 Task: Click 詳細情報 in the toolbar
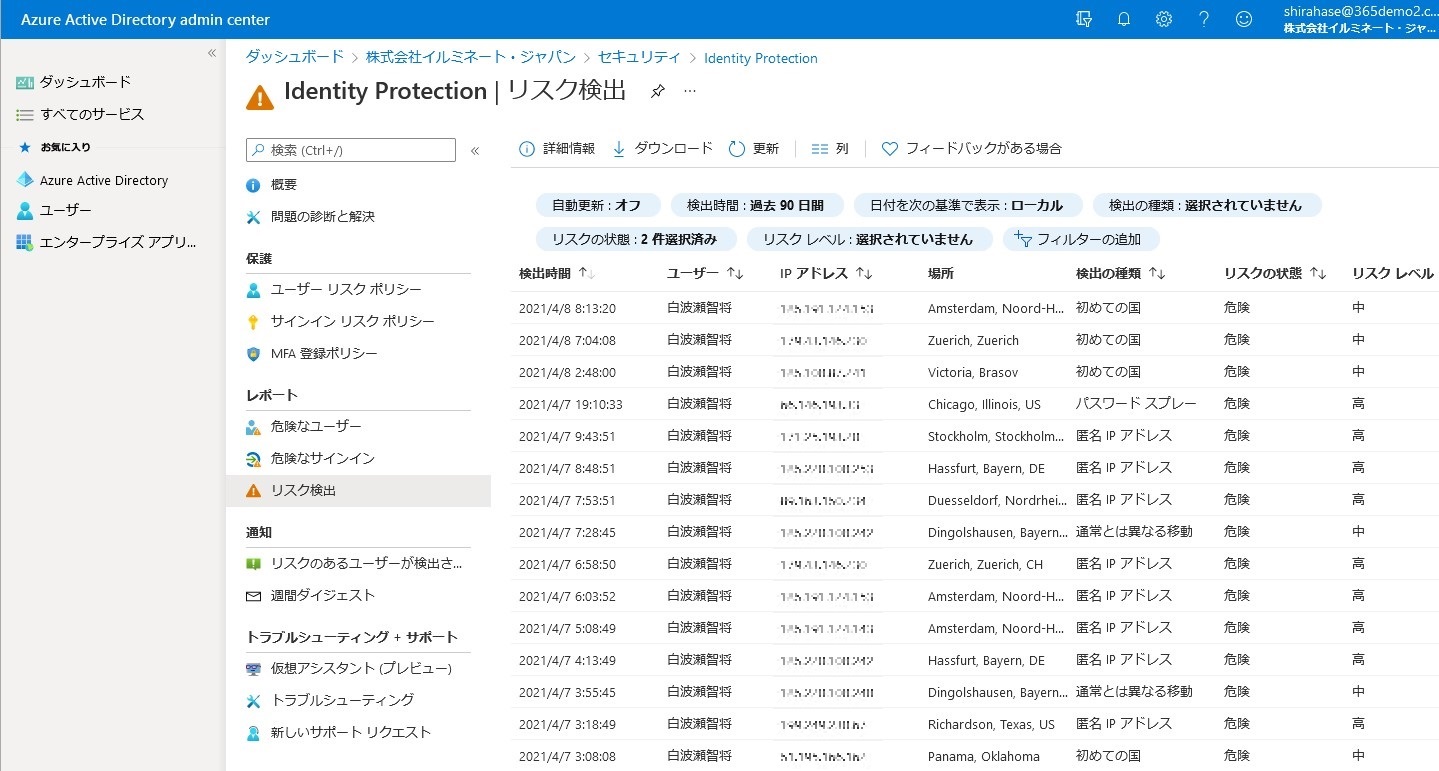(557, 148)
